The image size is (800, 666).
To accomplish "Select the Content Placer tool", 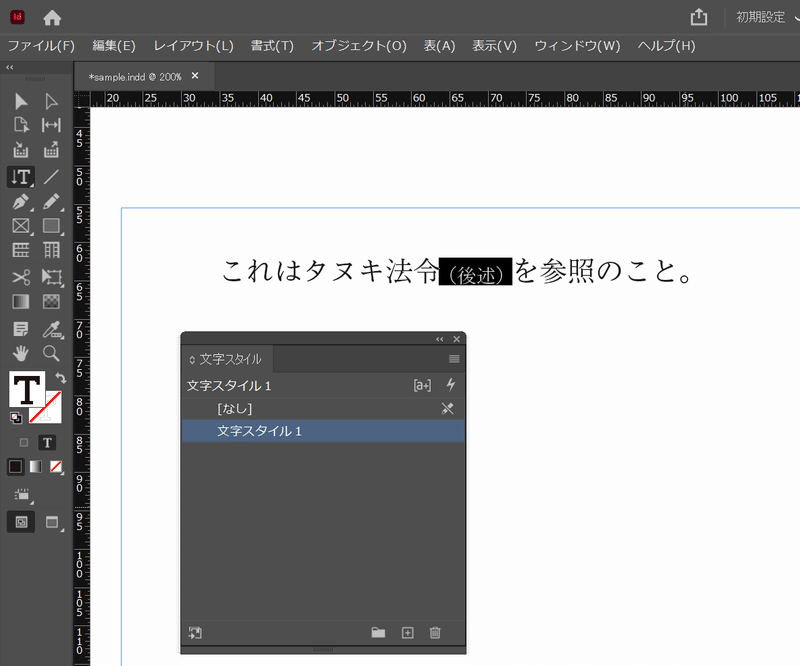I will pos(51,150).
